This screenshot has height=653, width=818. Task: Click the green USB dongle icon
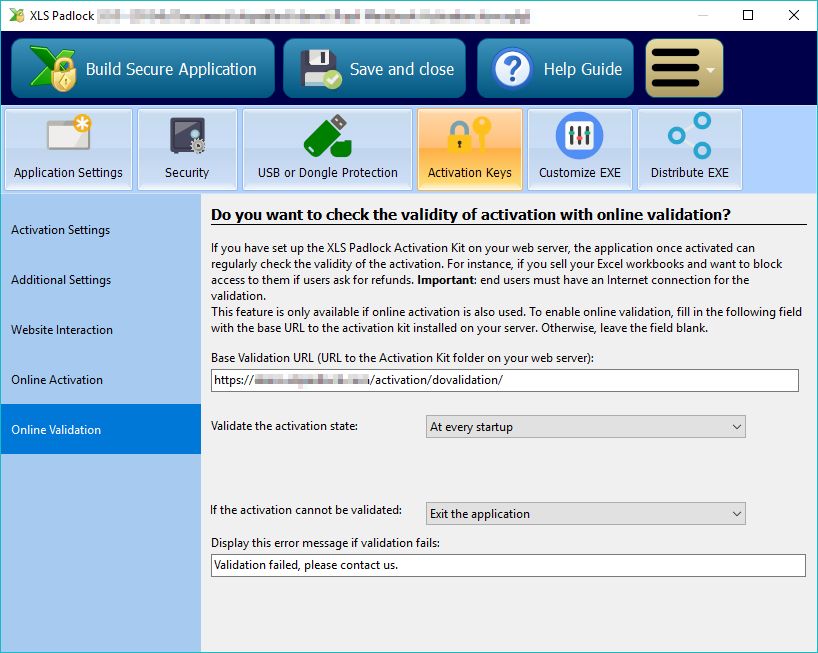pyautogui.click(x=328, y=136)
